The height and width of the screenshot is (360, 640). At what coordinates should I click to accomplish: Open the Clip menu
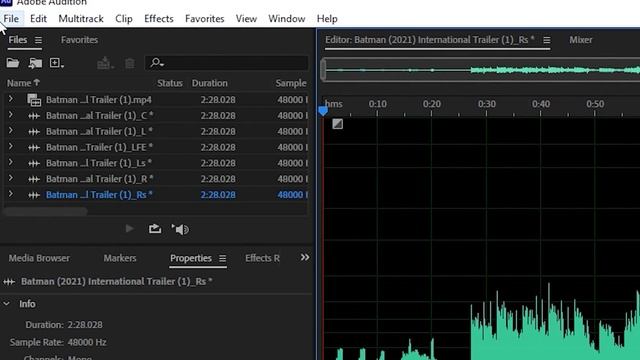(124, 19)
